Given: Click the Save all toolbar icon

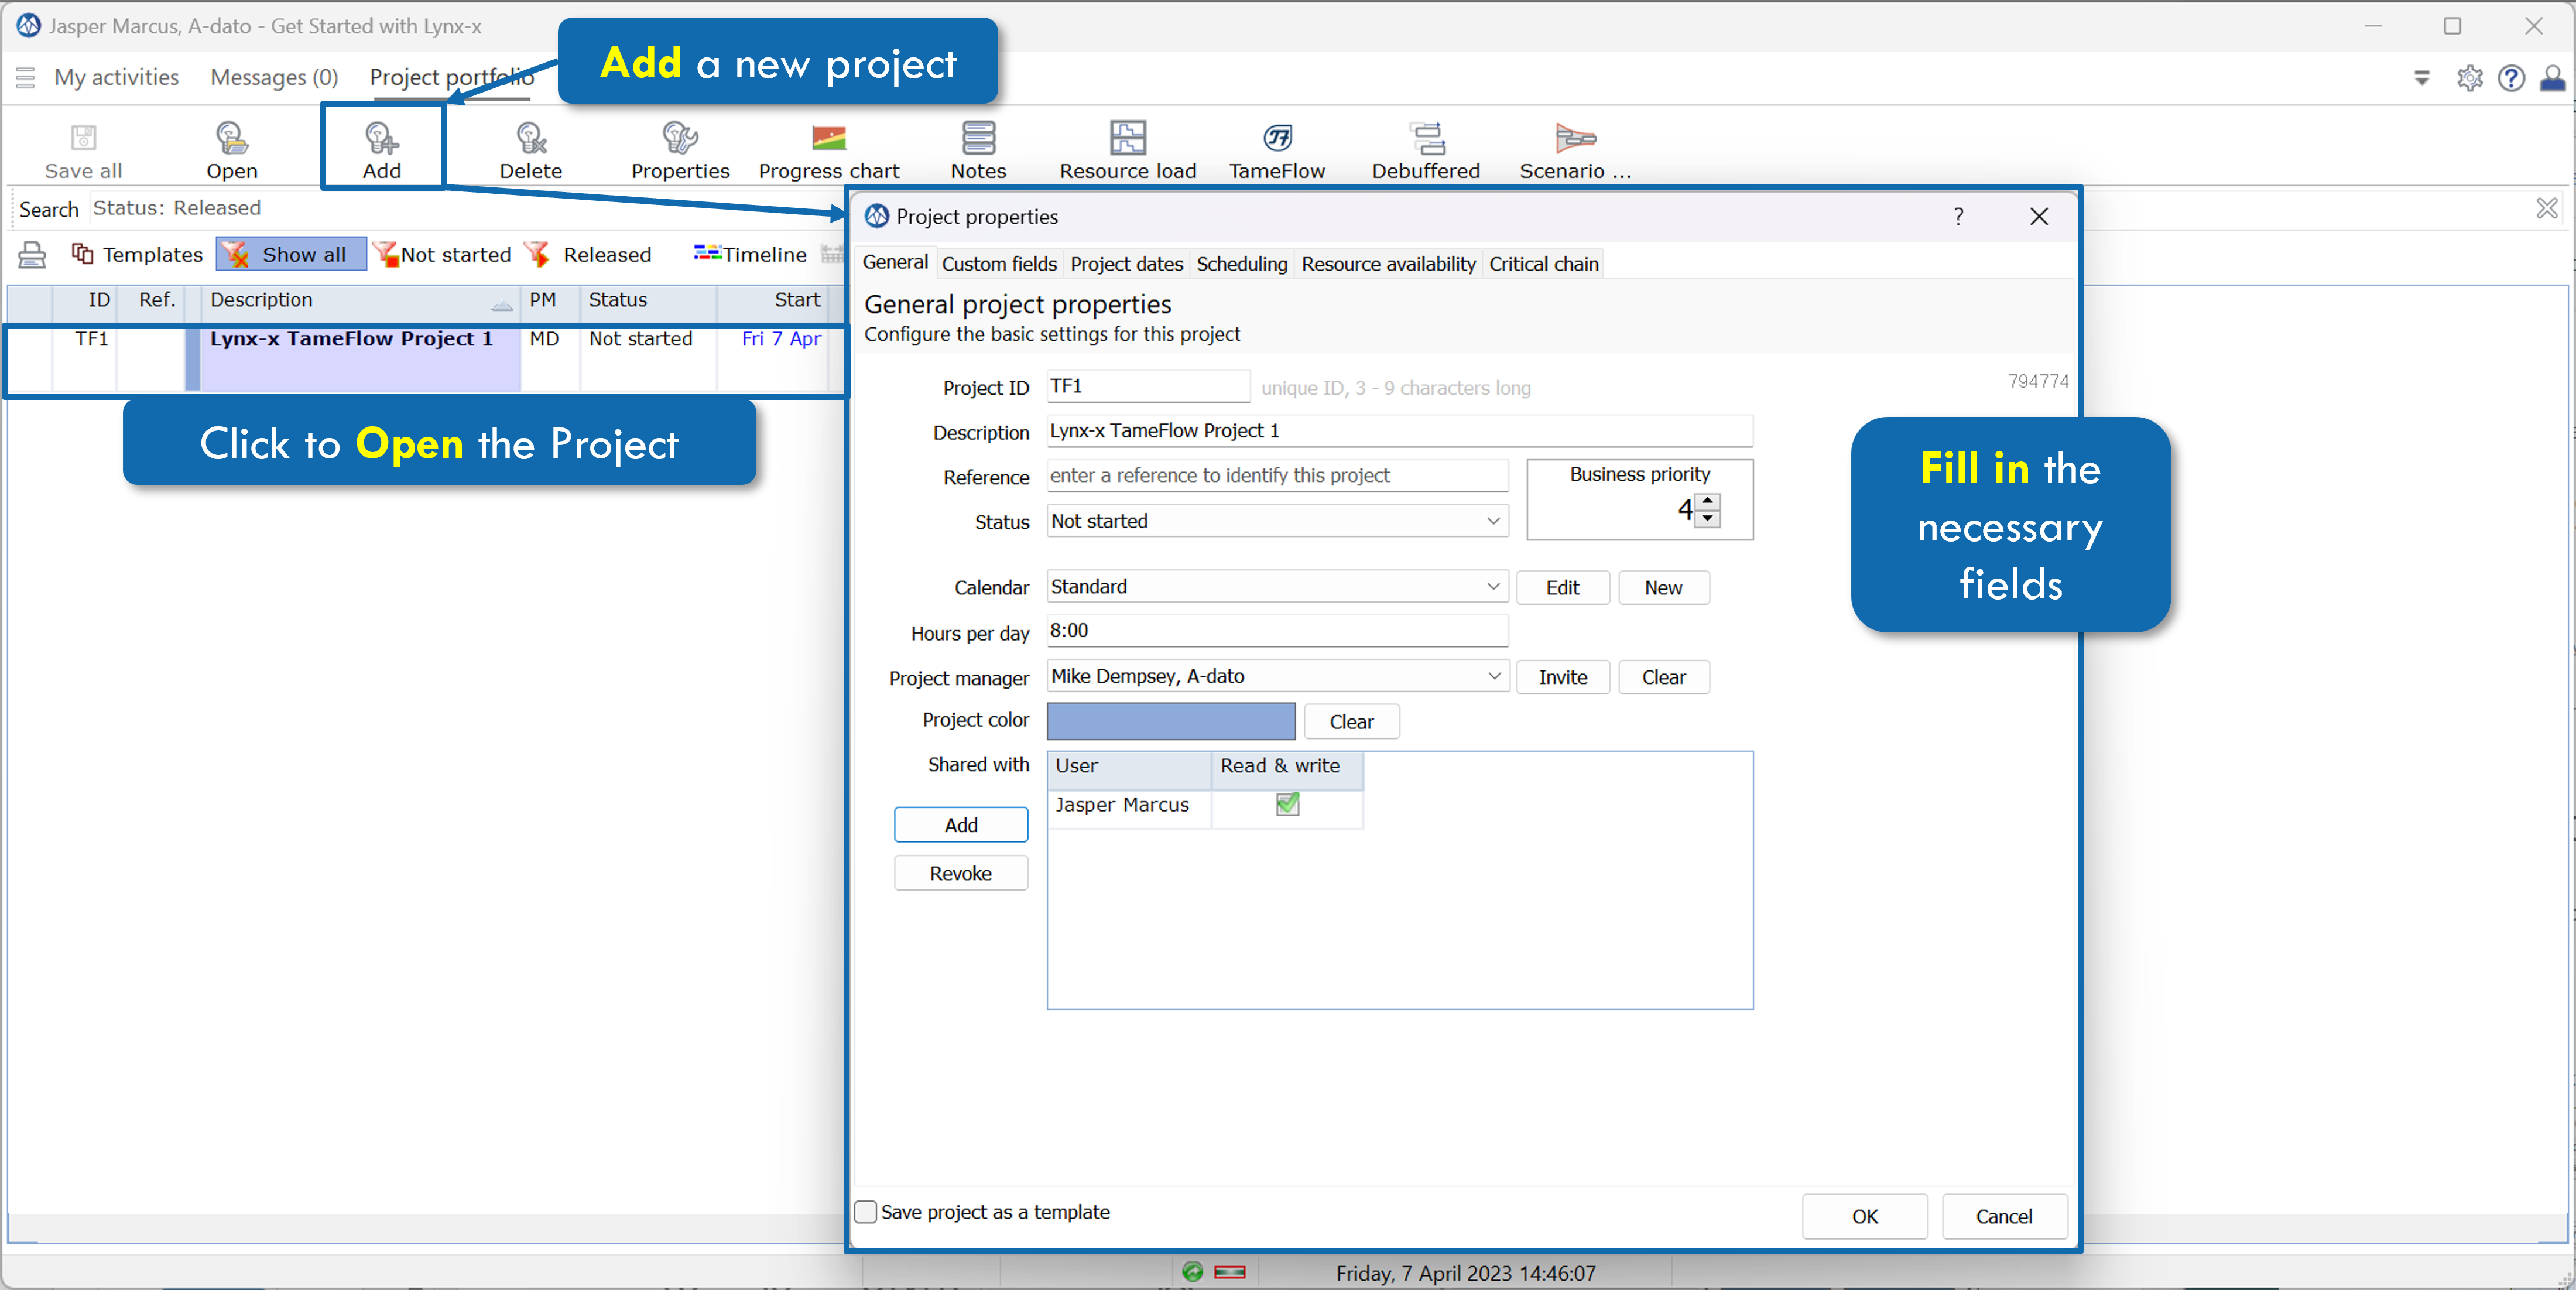Looking at the screenshot, I should tap(83, 150).
